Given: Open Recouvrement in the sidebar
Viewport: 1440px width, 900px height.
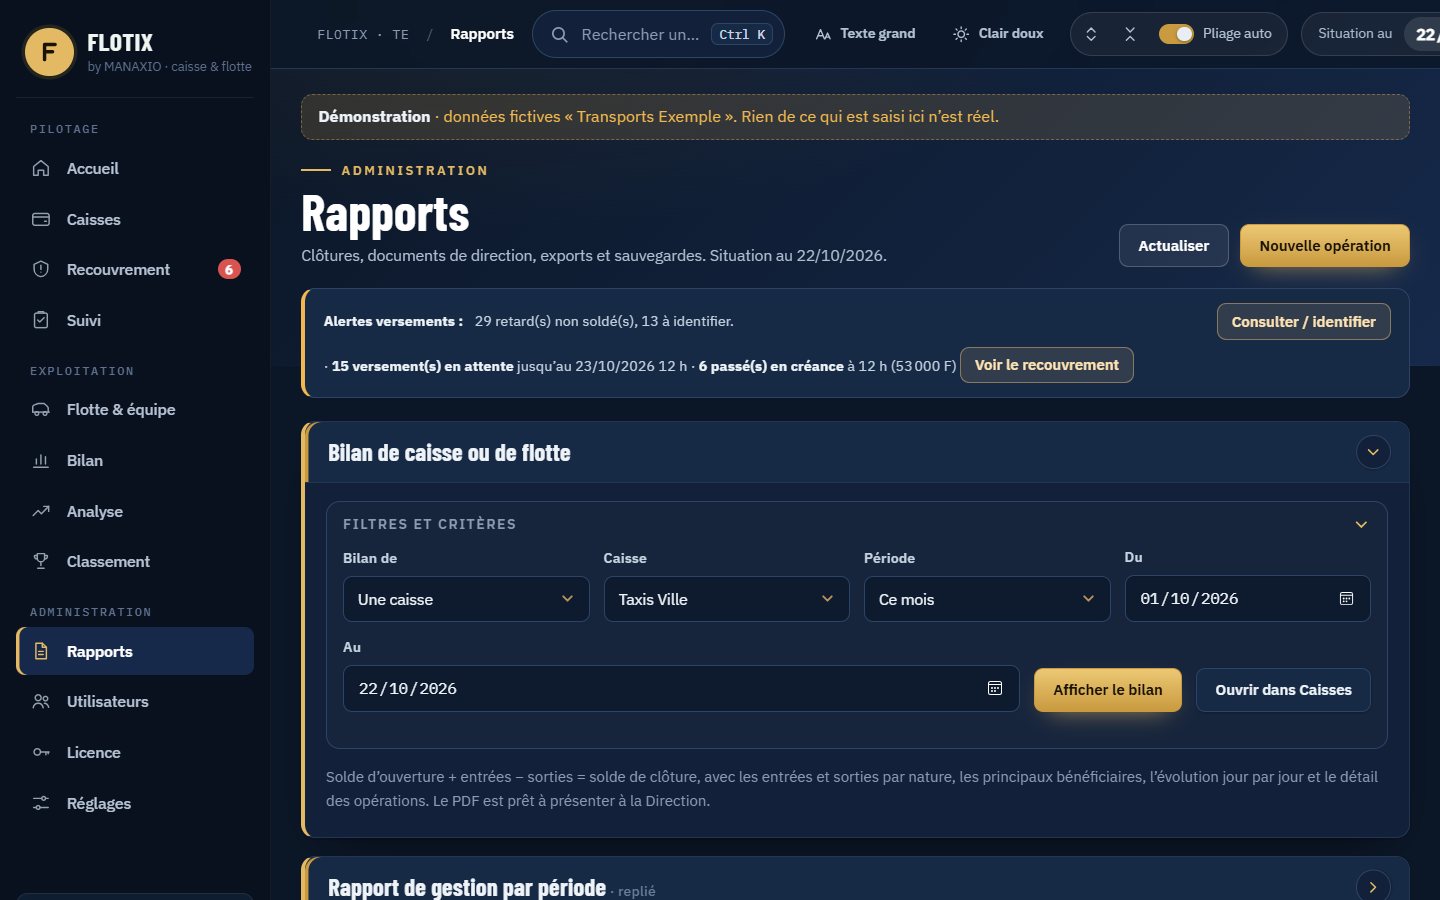Looking at the screenshot, I should [135, 270].
